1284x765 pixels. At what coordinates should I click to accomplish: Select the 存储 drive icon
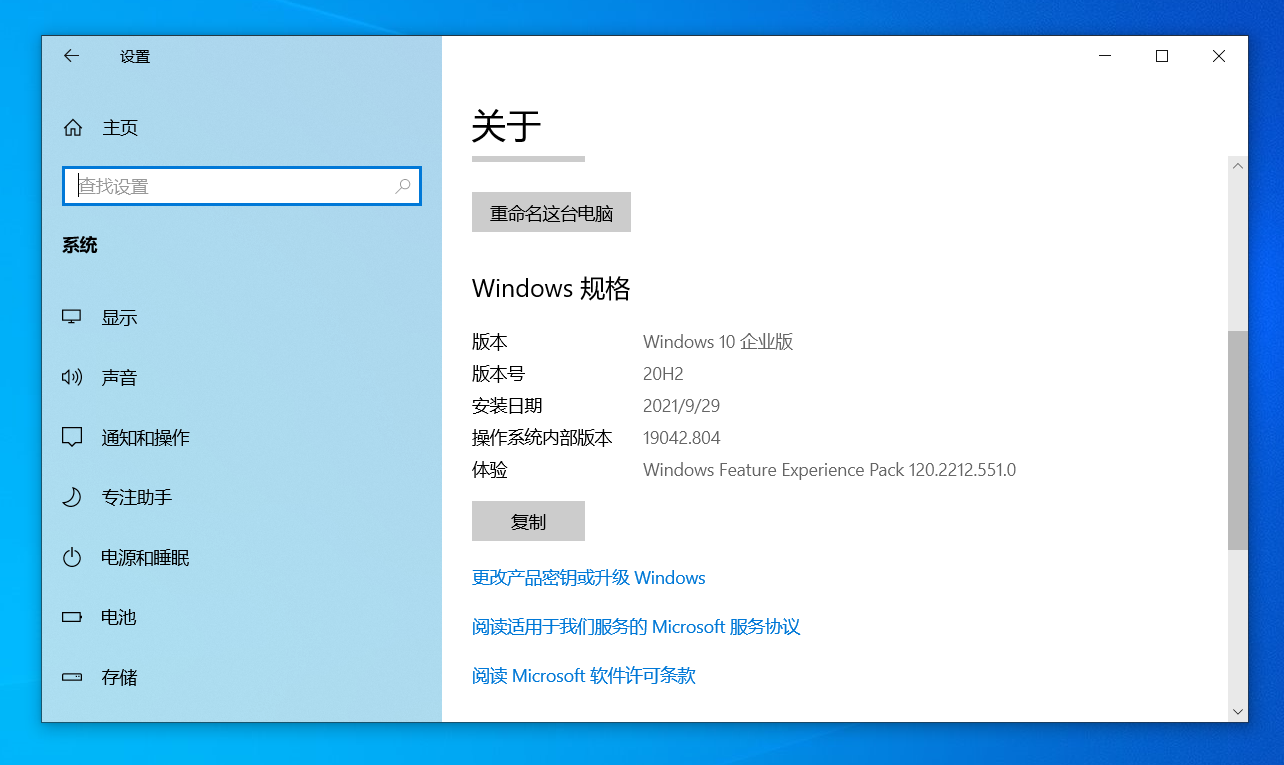(72, 677)
